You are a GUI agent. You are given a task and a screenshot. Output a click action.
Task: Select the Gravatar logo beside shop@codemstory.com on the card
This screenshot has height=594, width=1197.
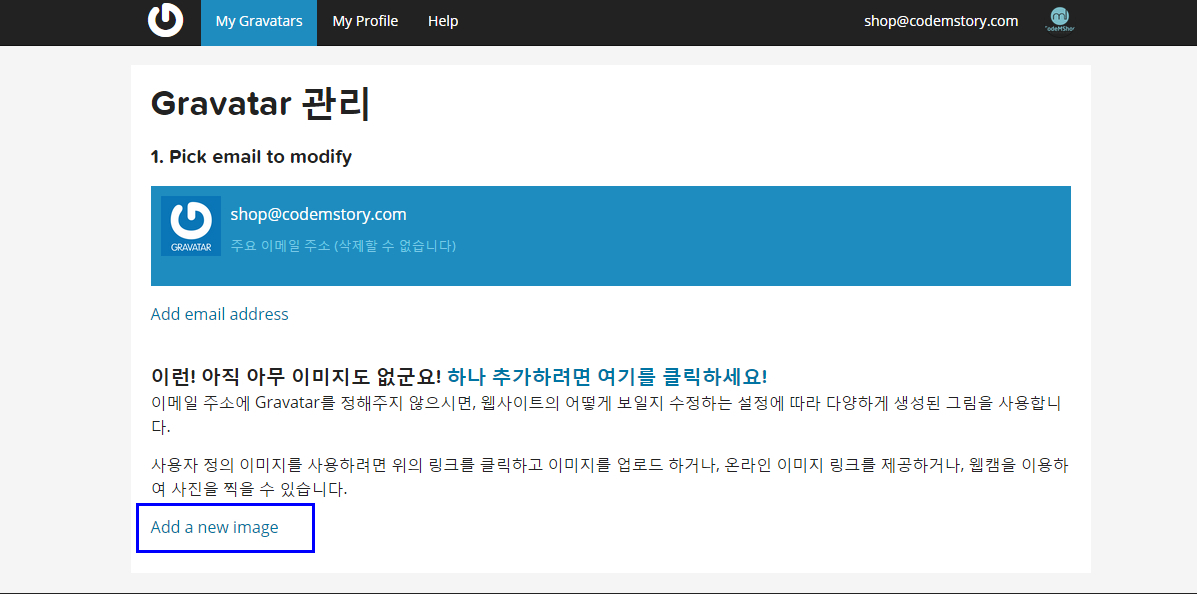[x=190, y=224]
